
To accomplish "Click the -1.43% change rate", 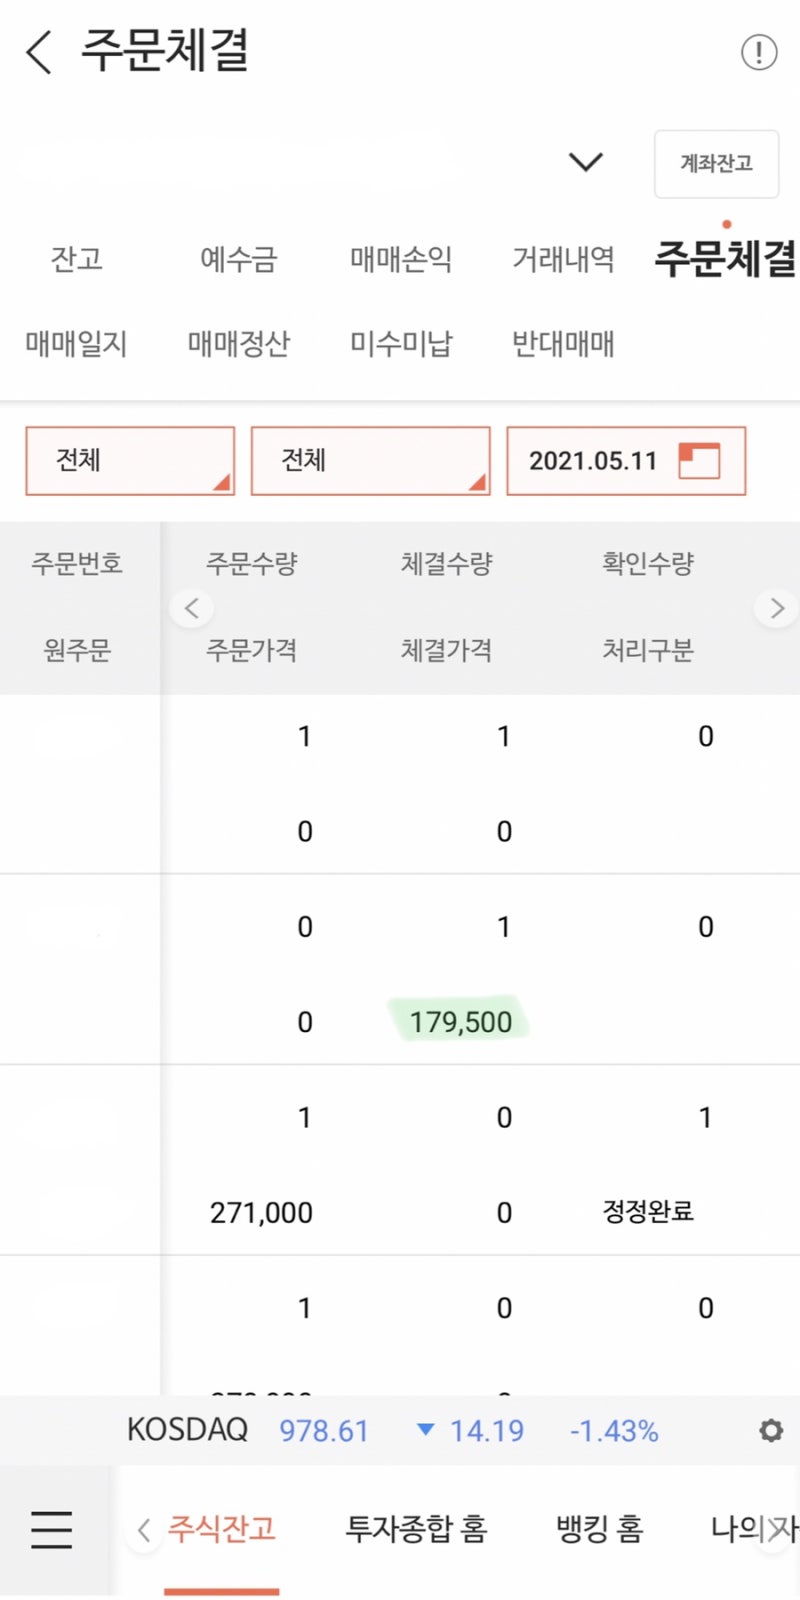I will [614, 1431].
